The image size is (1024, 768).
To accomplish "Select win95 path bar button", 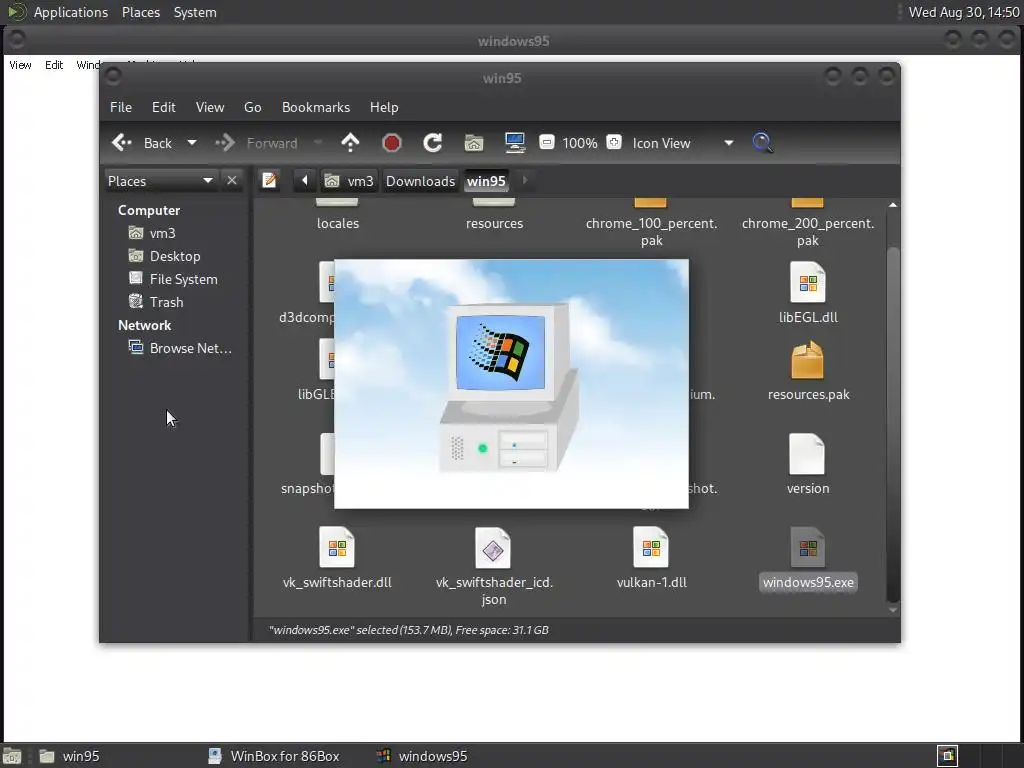I will pos(486,181).
